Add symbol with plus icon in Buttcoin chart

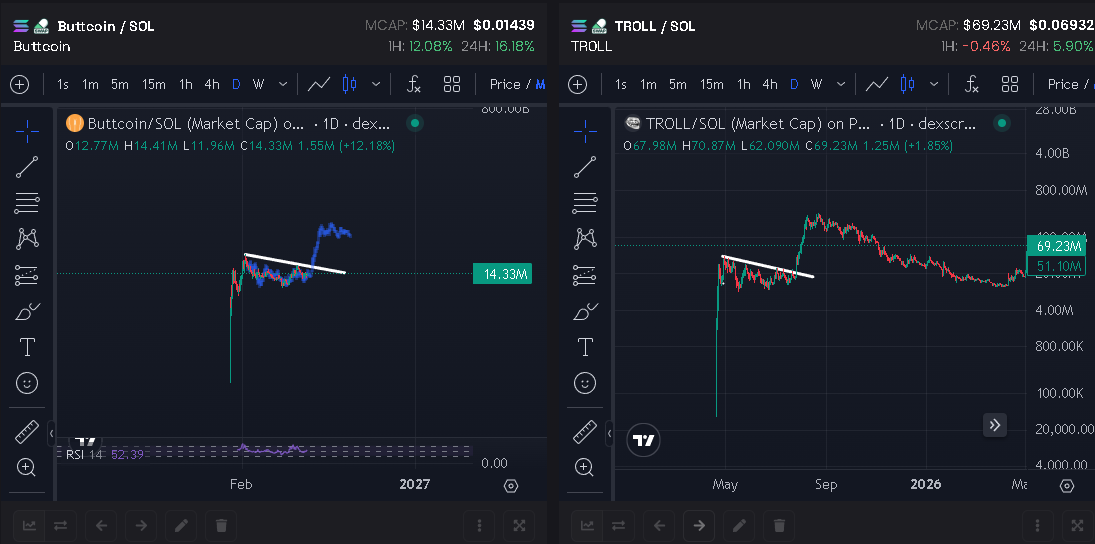click(20, 84)
